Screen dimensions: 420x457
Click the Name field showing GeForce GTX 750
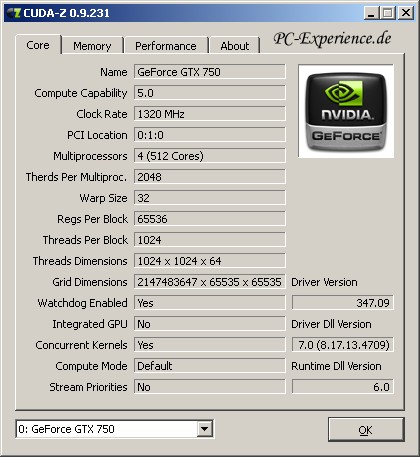[210, 72]
